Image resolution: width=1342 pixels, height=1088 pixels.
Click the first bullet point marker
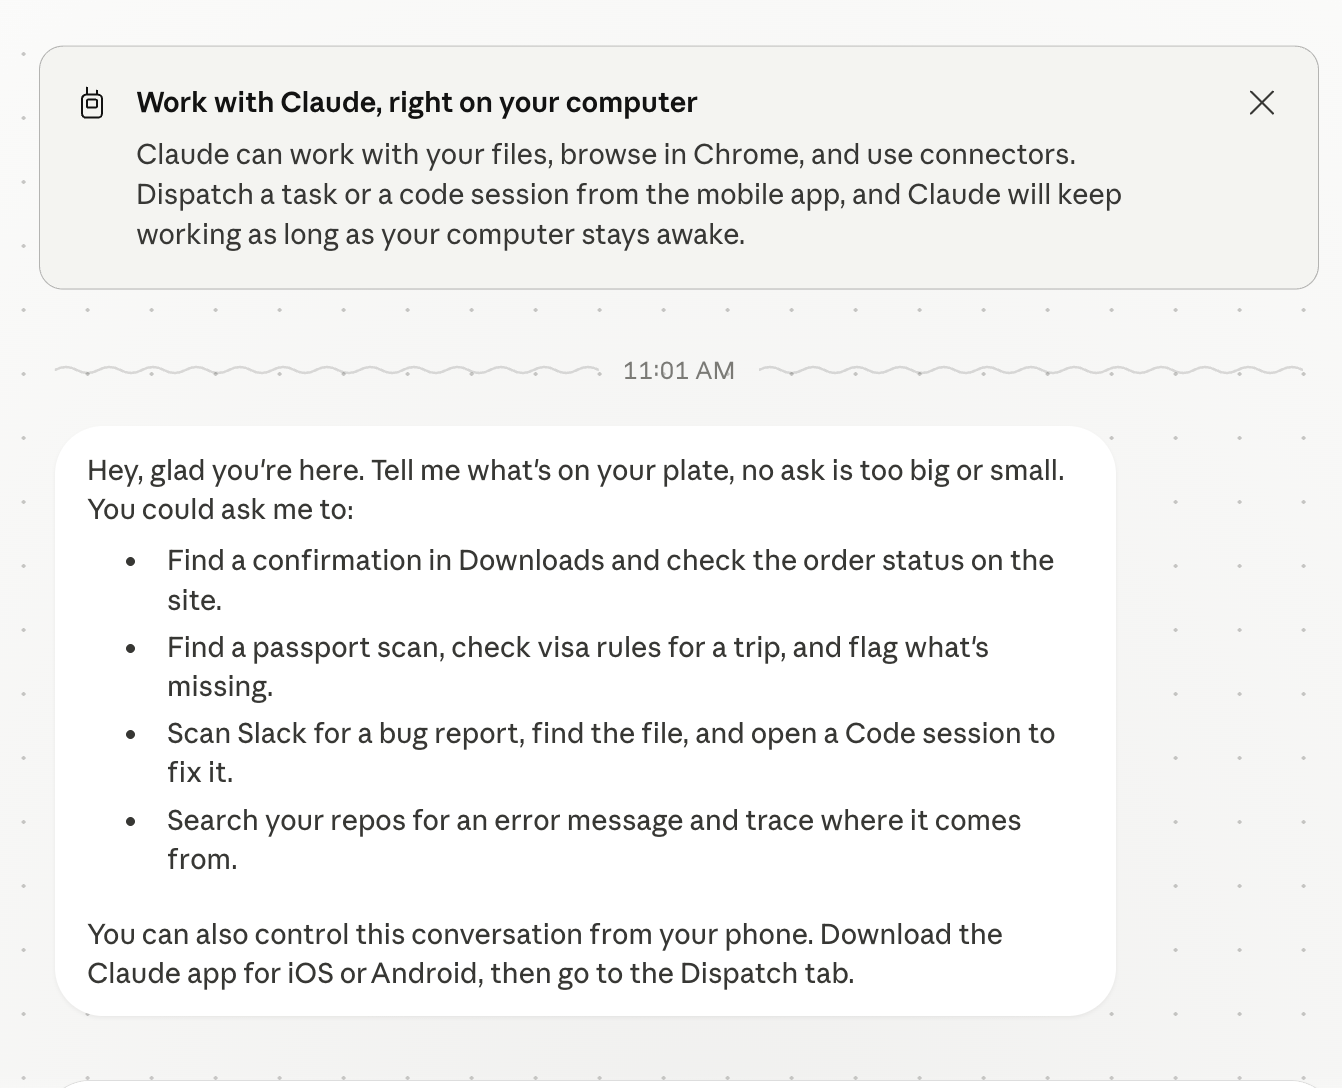pos(130,562)
